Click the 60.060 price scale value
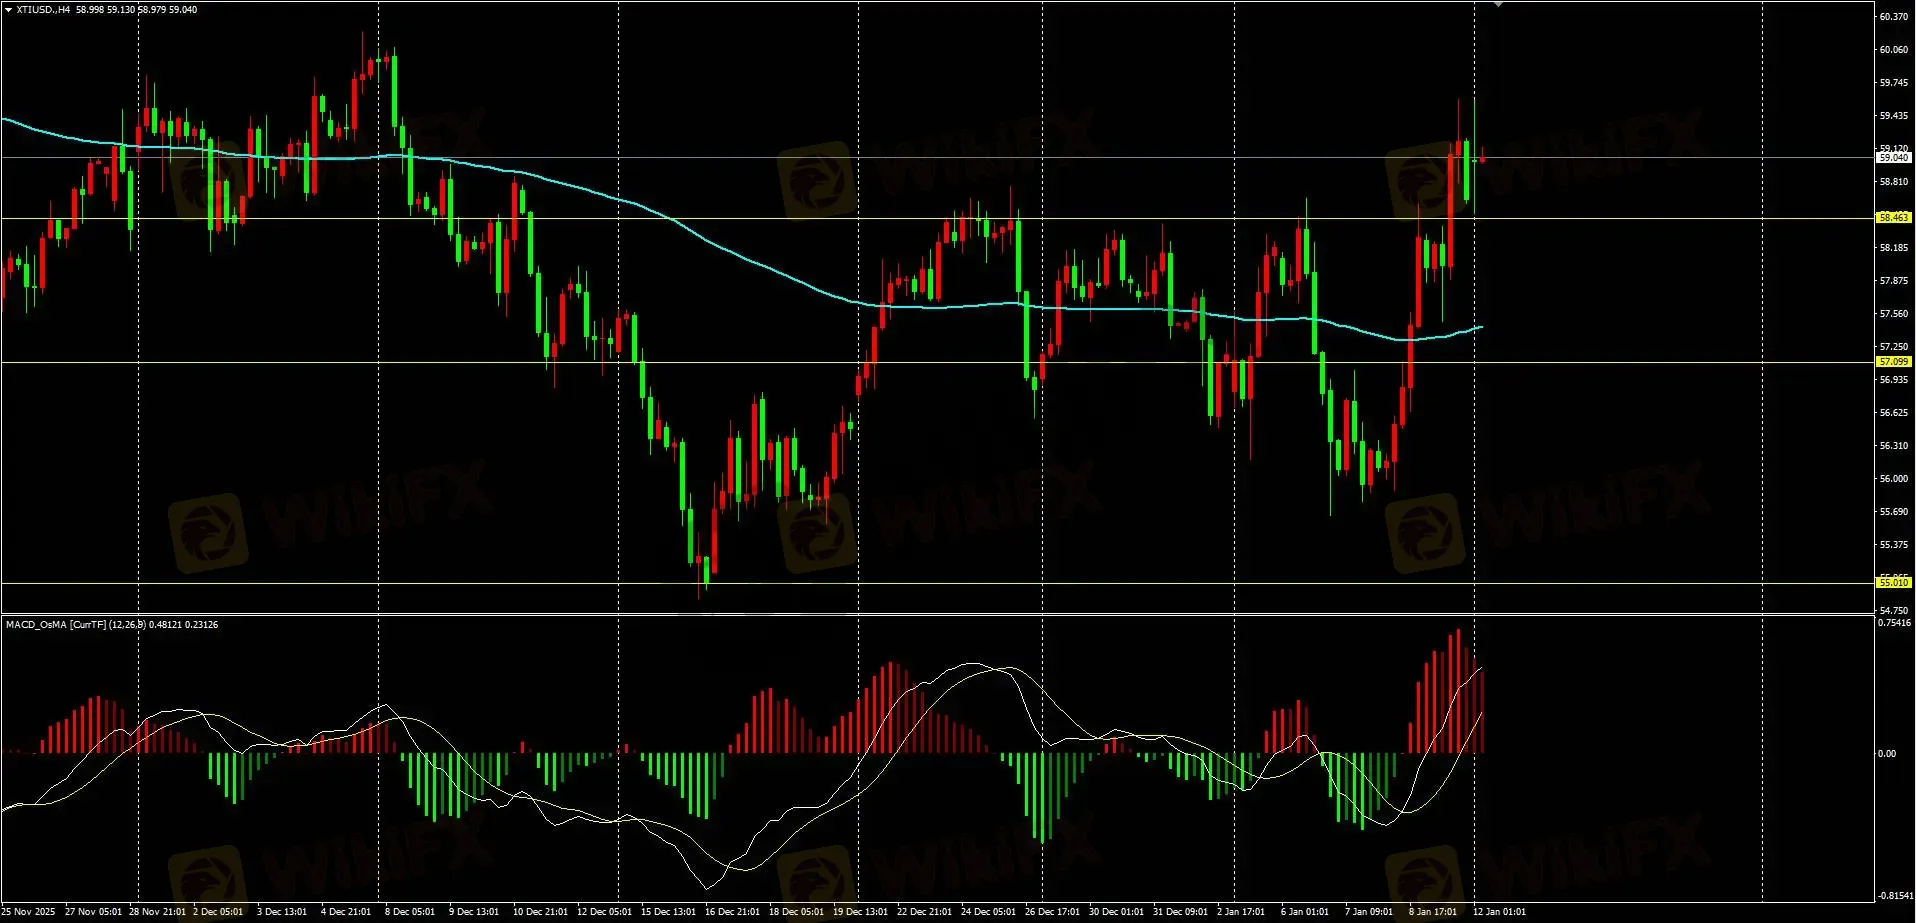1916x923 pixels. click(x=1894, y=50)
